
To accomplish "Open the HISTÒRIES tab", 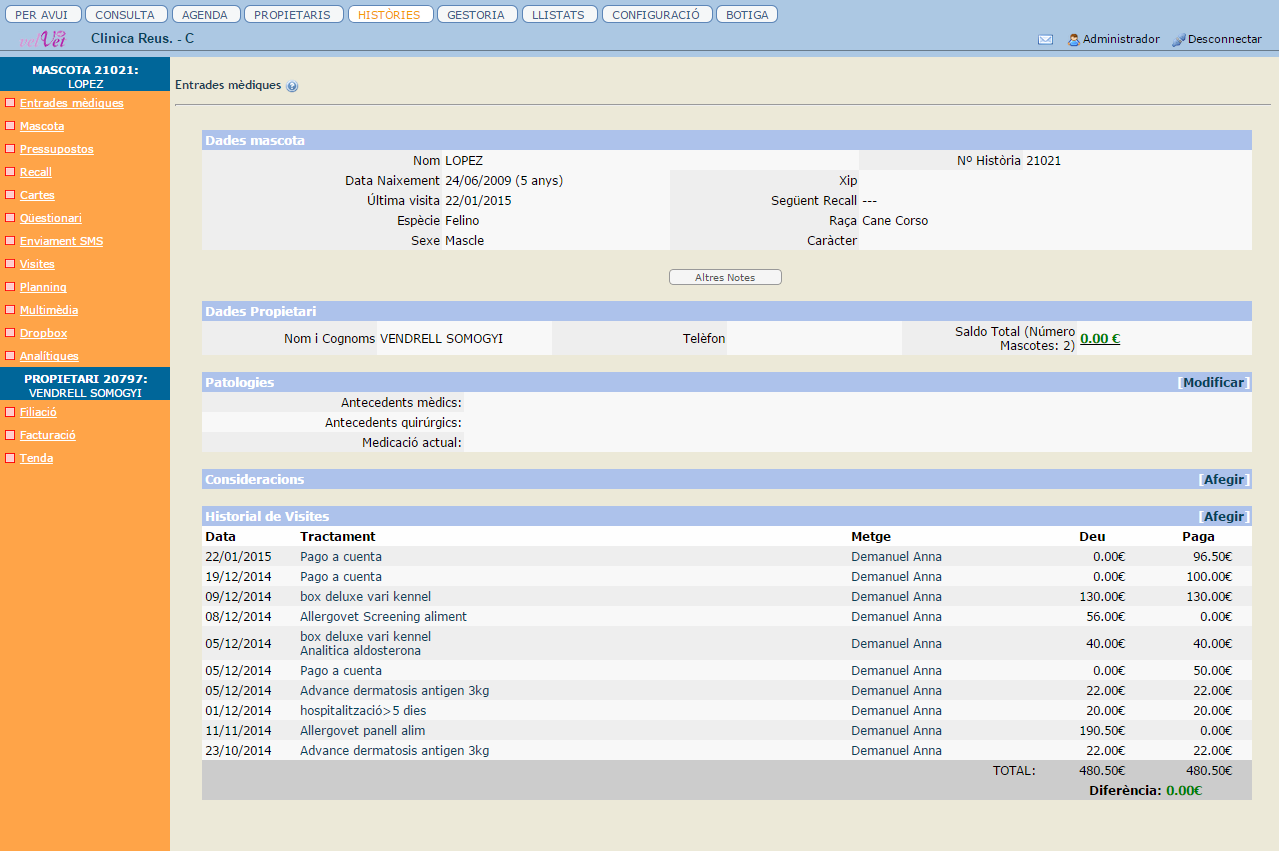I will (x=391, y=15).
